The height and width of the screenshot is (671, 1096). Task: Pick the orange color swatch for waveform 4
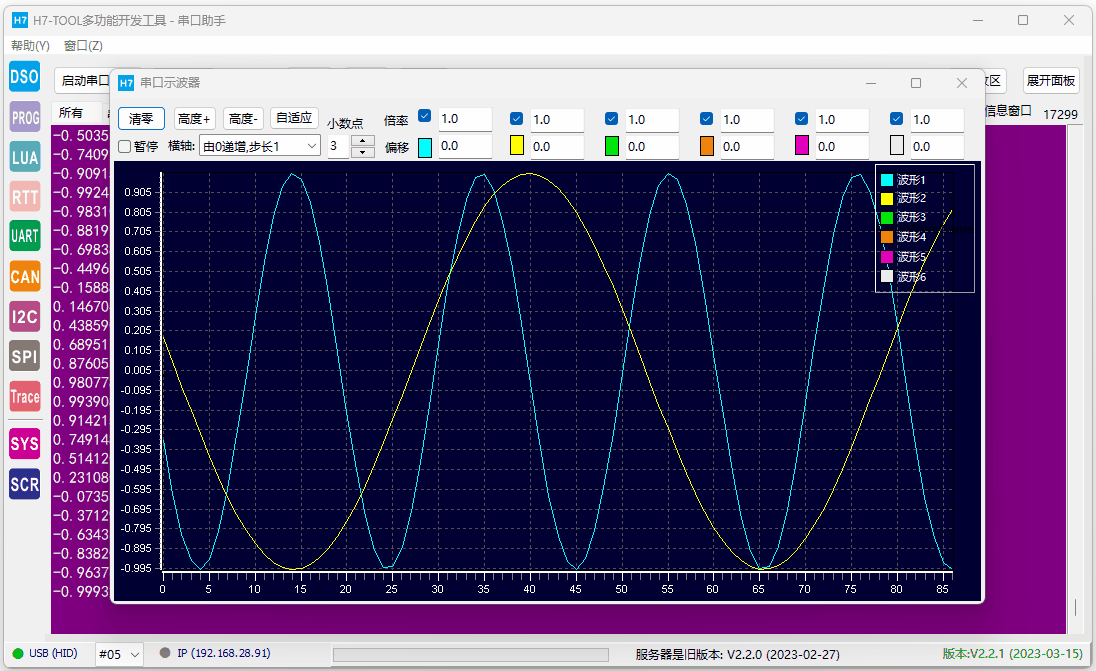[707, 145]
